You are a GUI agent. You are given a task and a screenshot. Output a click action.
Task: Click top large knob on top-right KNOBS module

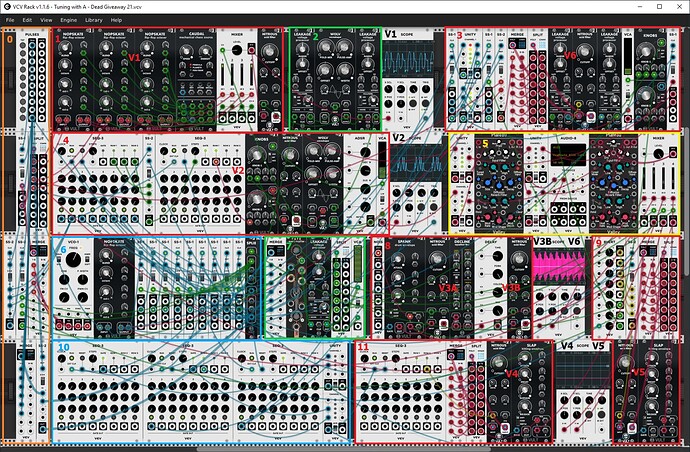(x=646, y=51)
